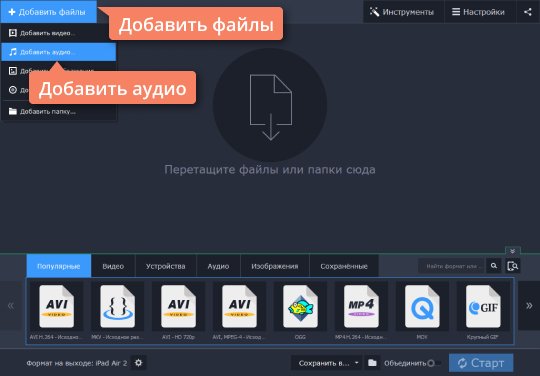Choose Добавить видео from the menu
Screen dimensions: 540x376
59,33
